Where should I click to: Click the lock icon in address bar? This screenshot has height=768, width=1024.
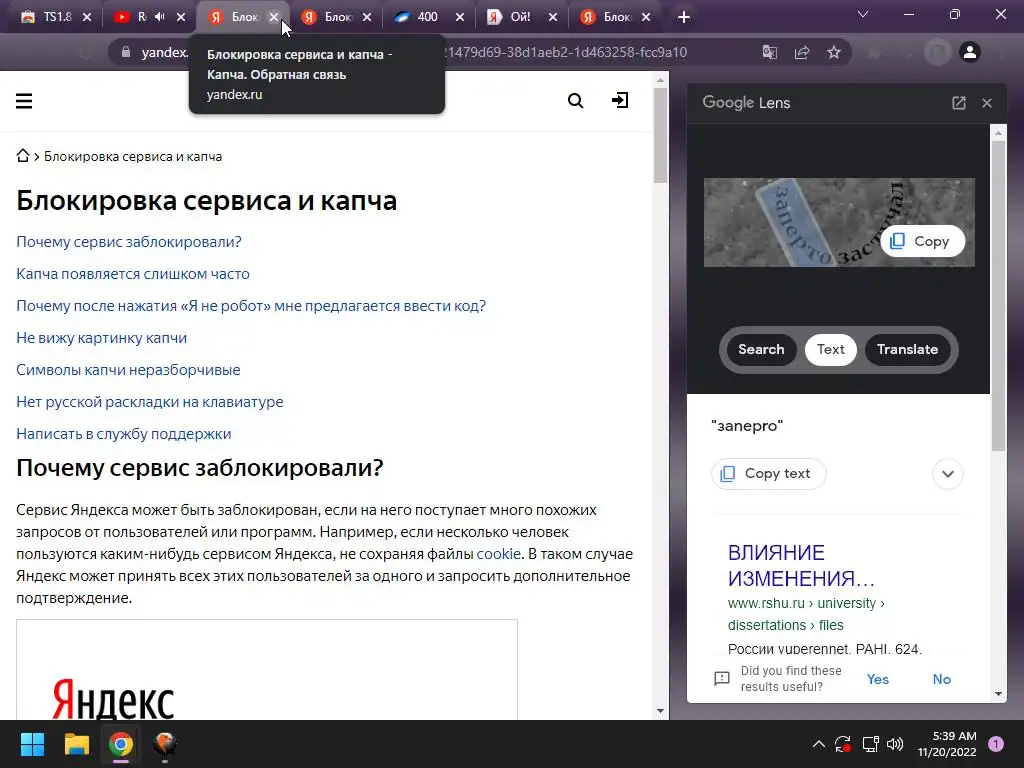[x=125, y=52]
